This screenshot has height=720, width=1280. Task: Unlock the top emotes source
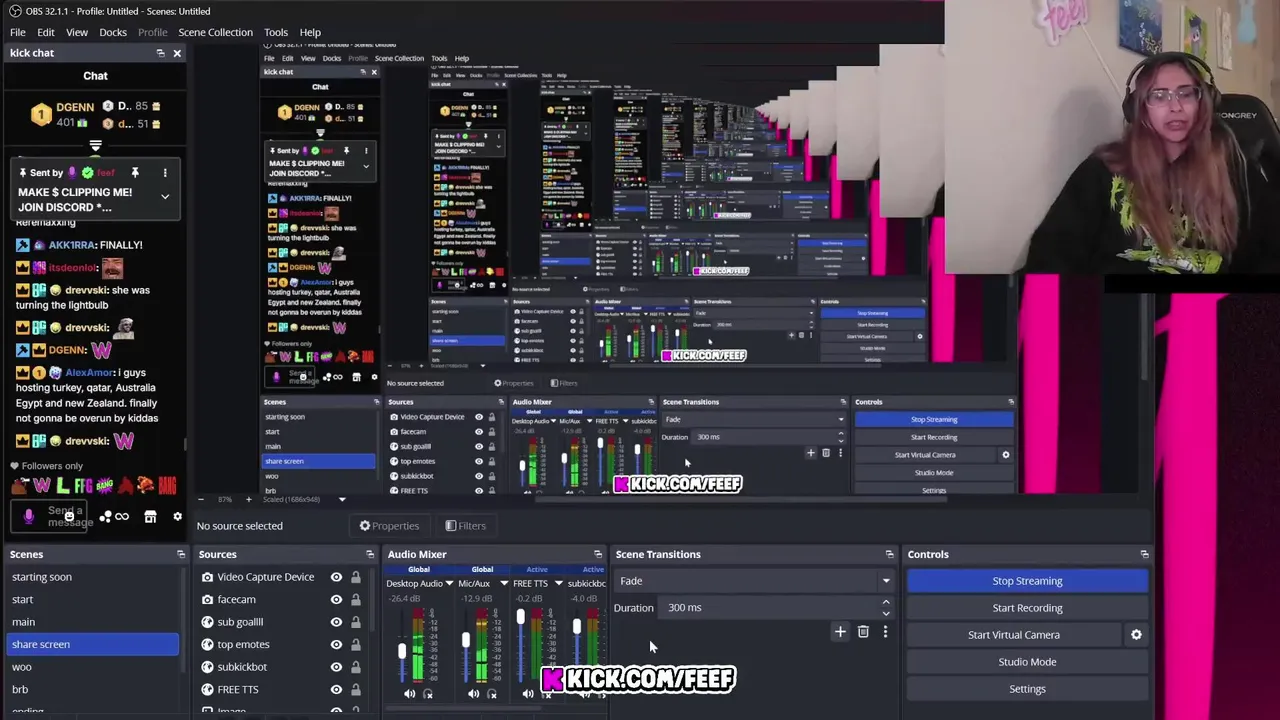(x=355, y=645)
